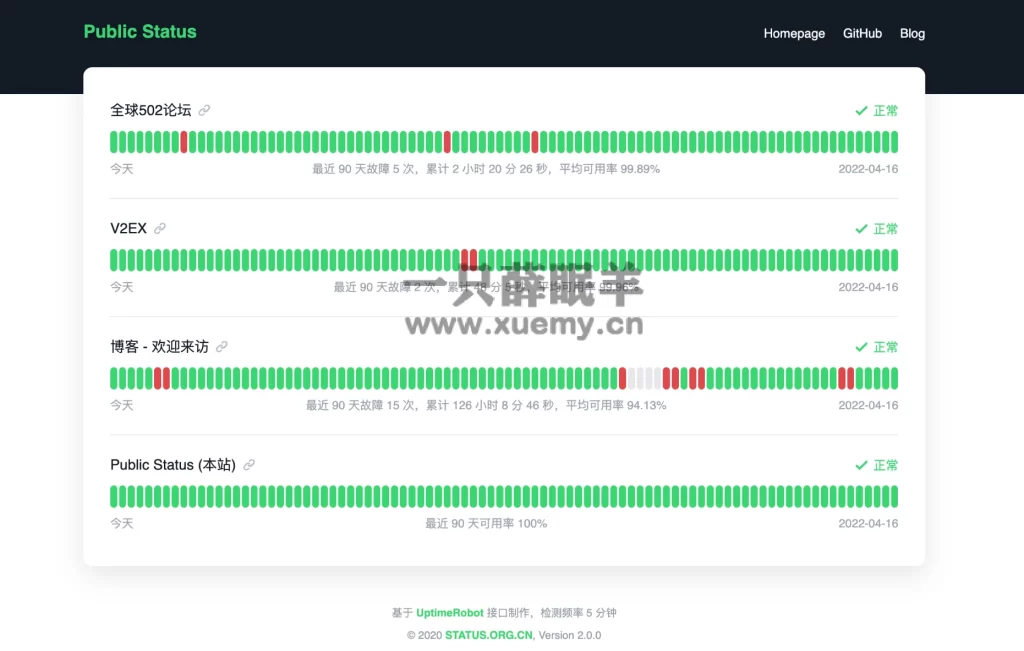Open the link icon beside 全球502论坛
Viewport: 1024px width, 651px height.
click(x=204, y=110)
